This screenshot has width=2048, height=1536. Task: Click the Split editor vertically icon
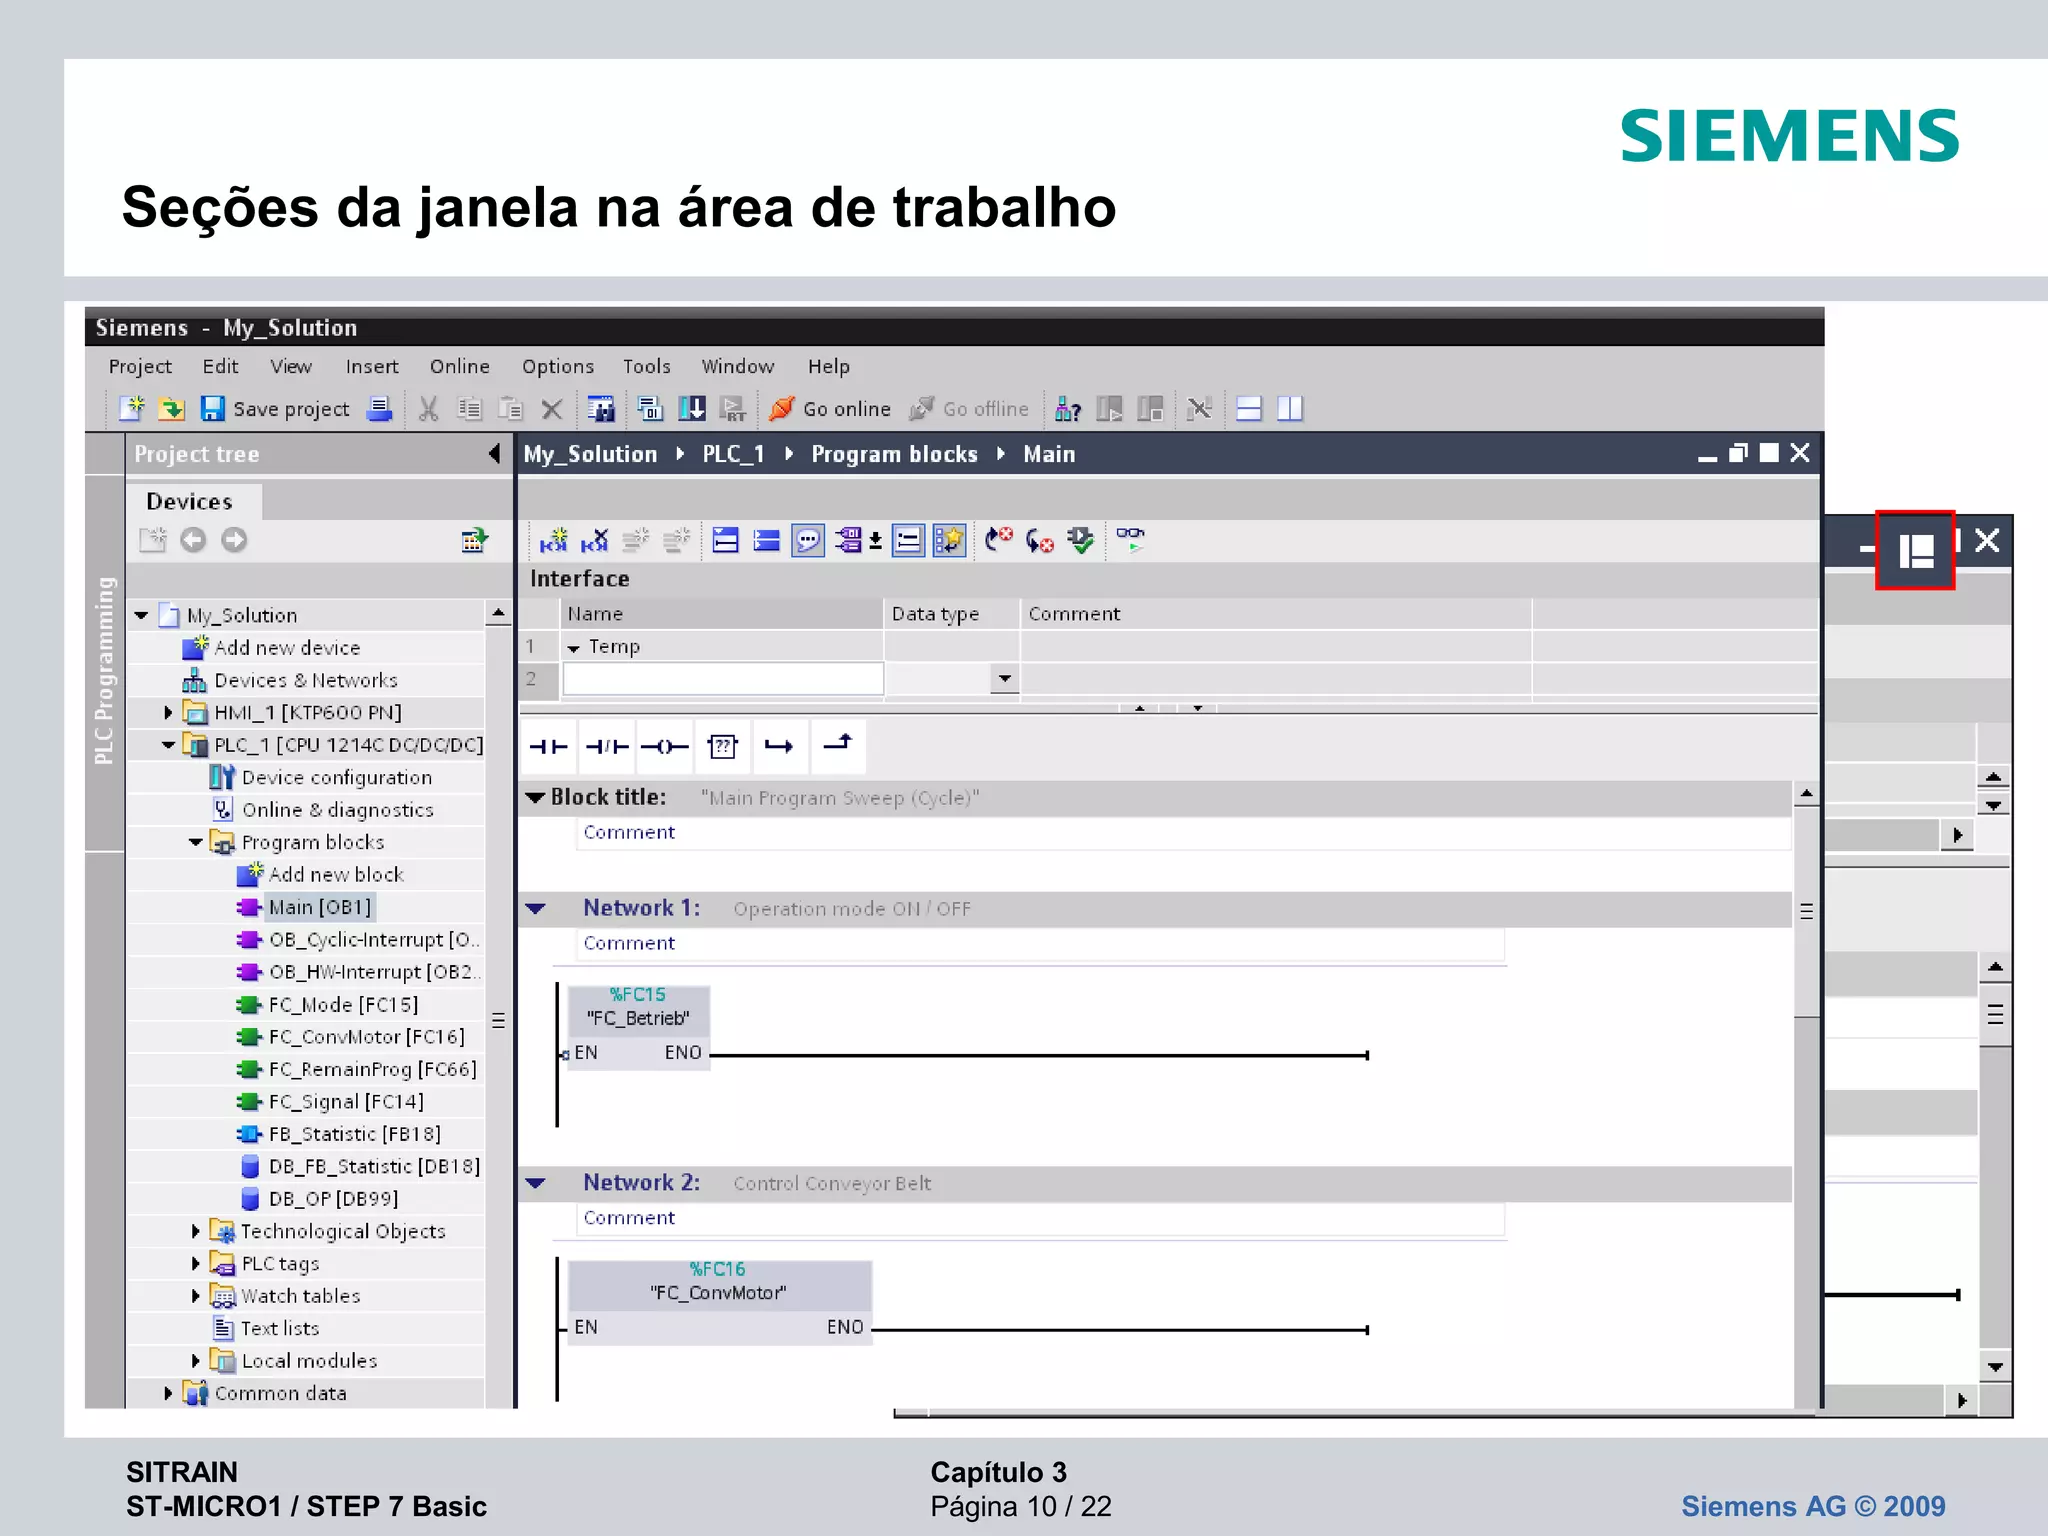1290,408
